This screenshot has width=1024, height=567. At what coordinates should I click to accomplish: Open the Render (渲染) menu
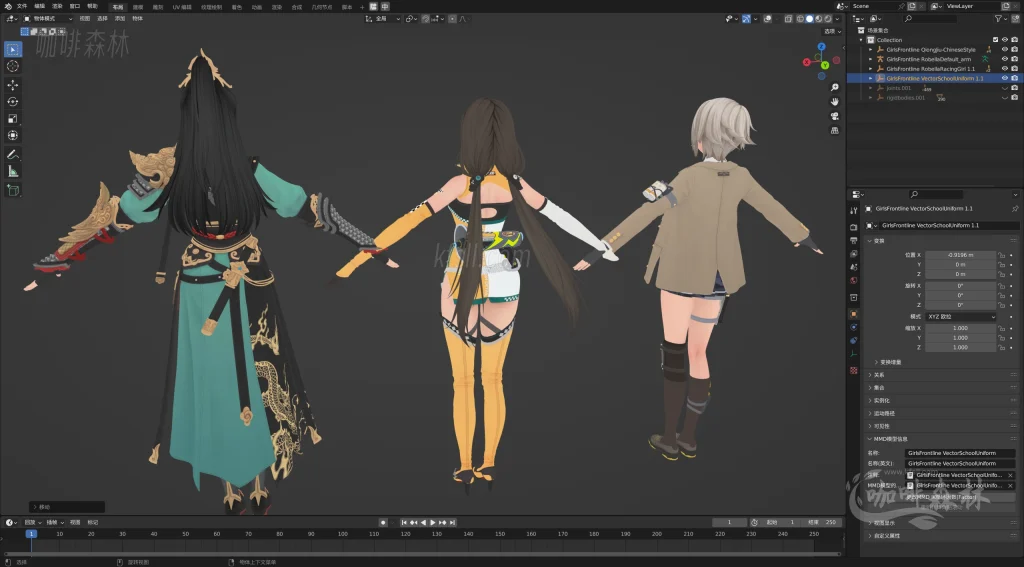point(57,6)
